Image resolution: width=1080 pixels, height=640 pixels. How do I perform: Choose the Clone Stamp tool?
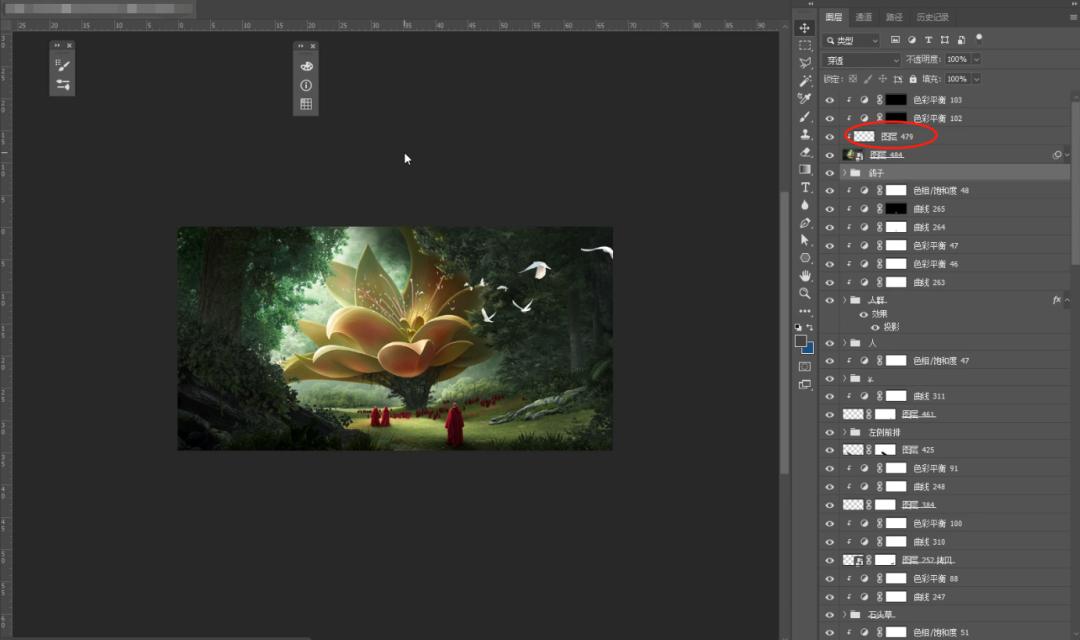click(x=805, y=134)
